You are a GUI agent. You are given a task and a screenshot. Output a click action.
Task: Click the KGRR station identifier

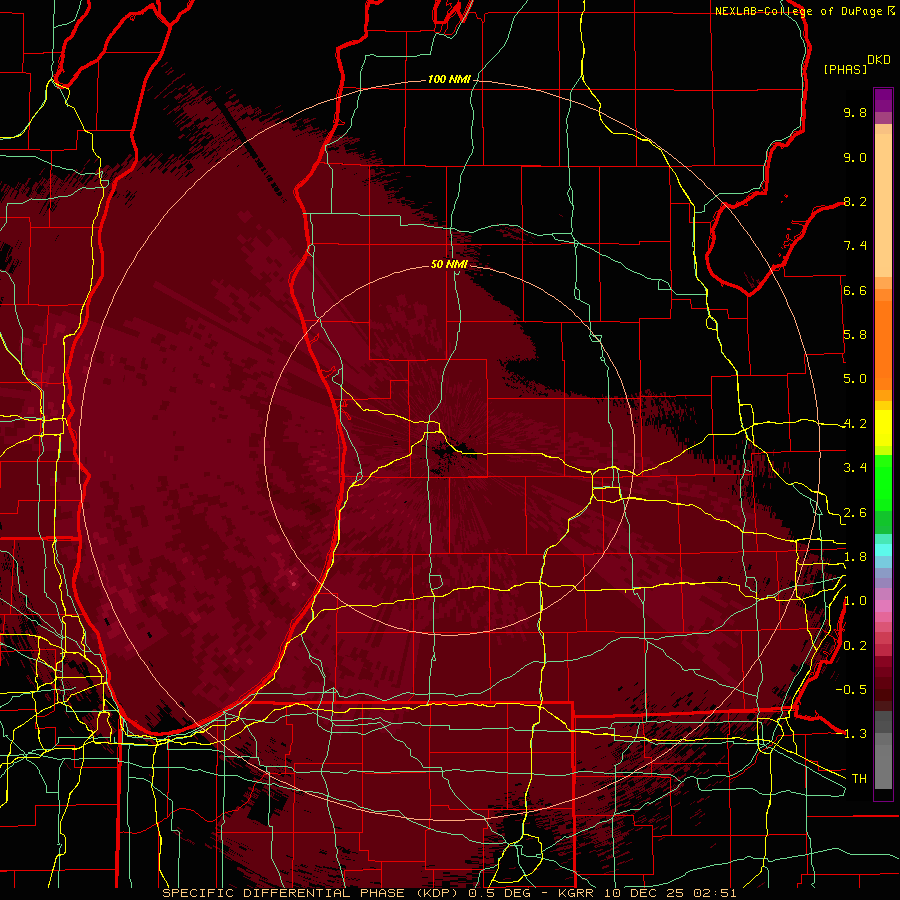pyautogui.click(x=575, y=893)
